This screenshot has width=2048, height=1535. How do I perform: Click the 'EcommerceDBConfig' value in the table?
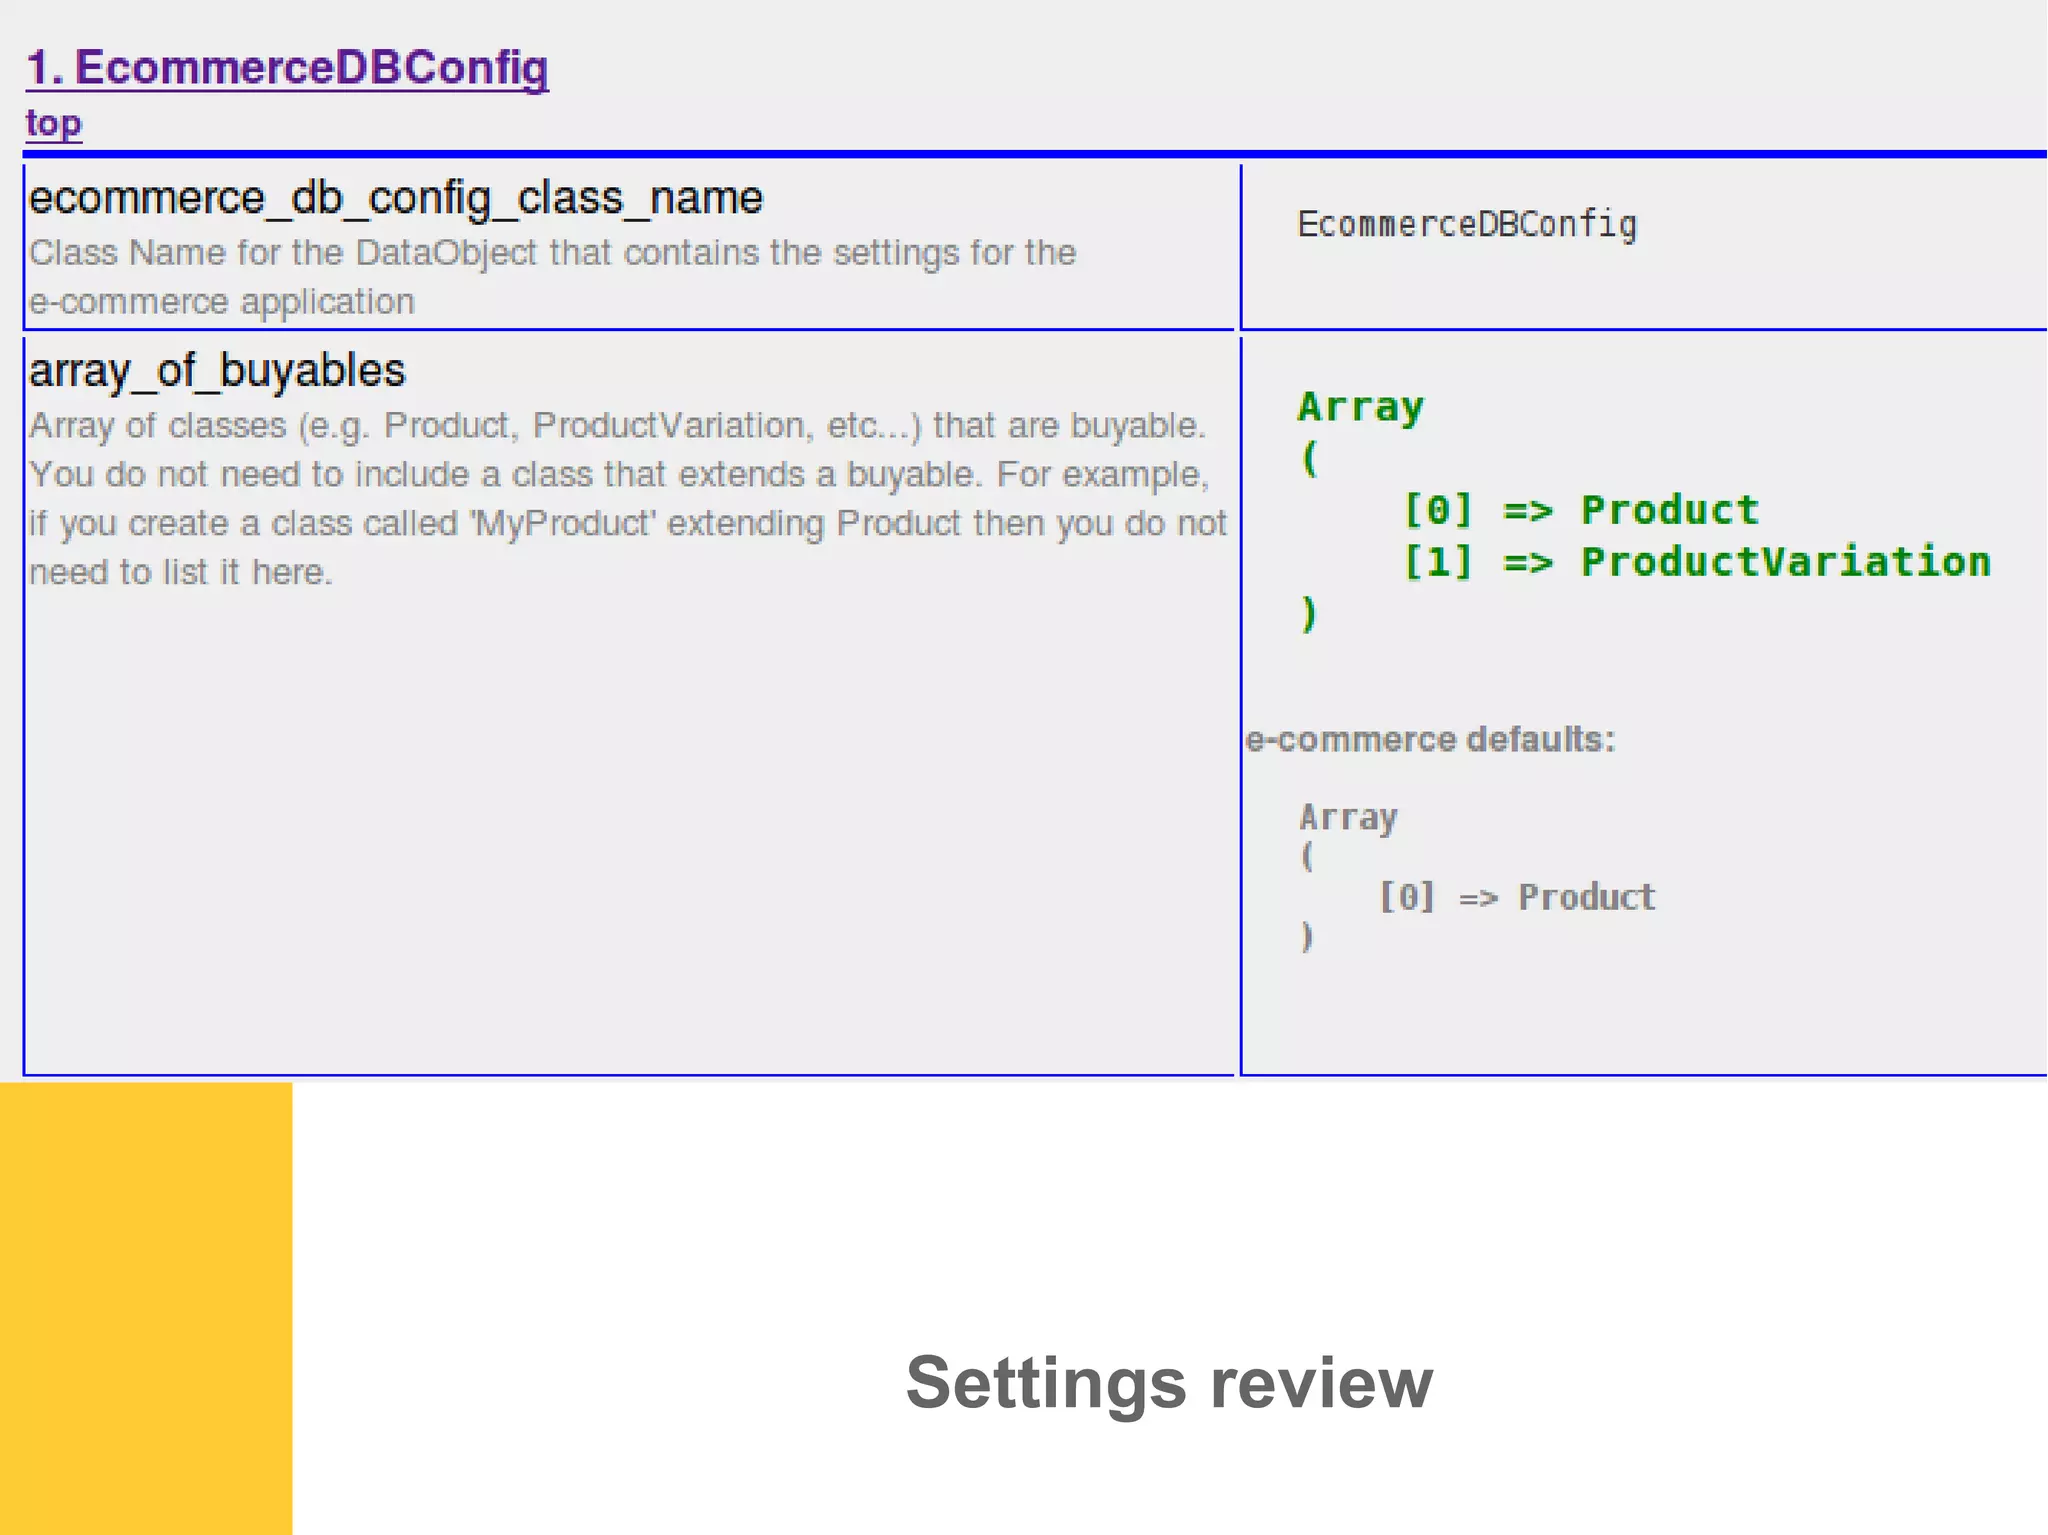[1467, 224]
